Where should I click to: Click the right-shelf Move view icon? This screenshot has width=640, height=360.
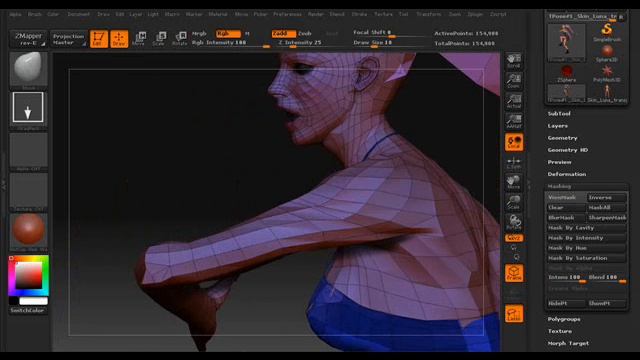pos(513,182)
